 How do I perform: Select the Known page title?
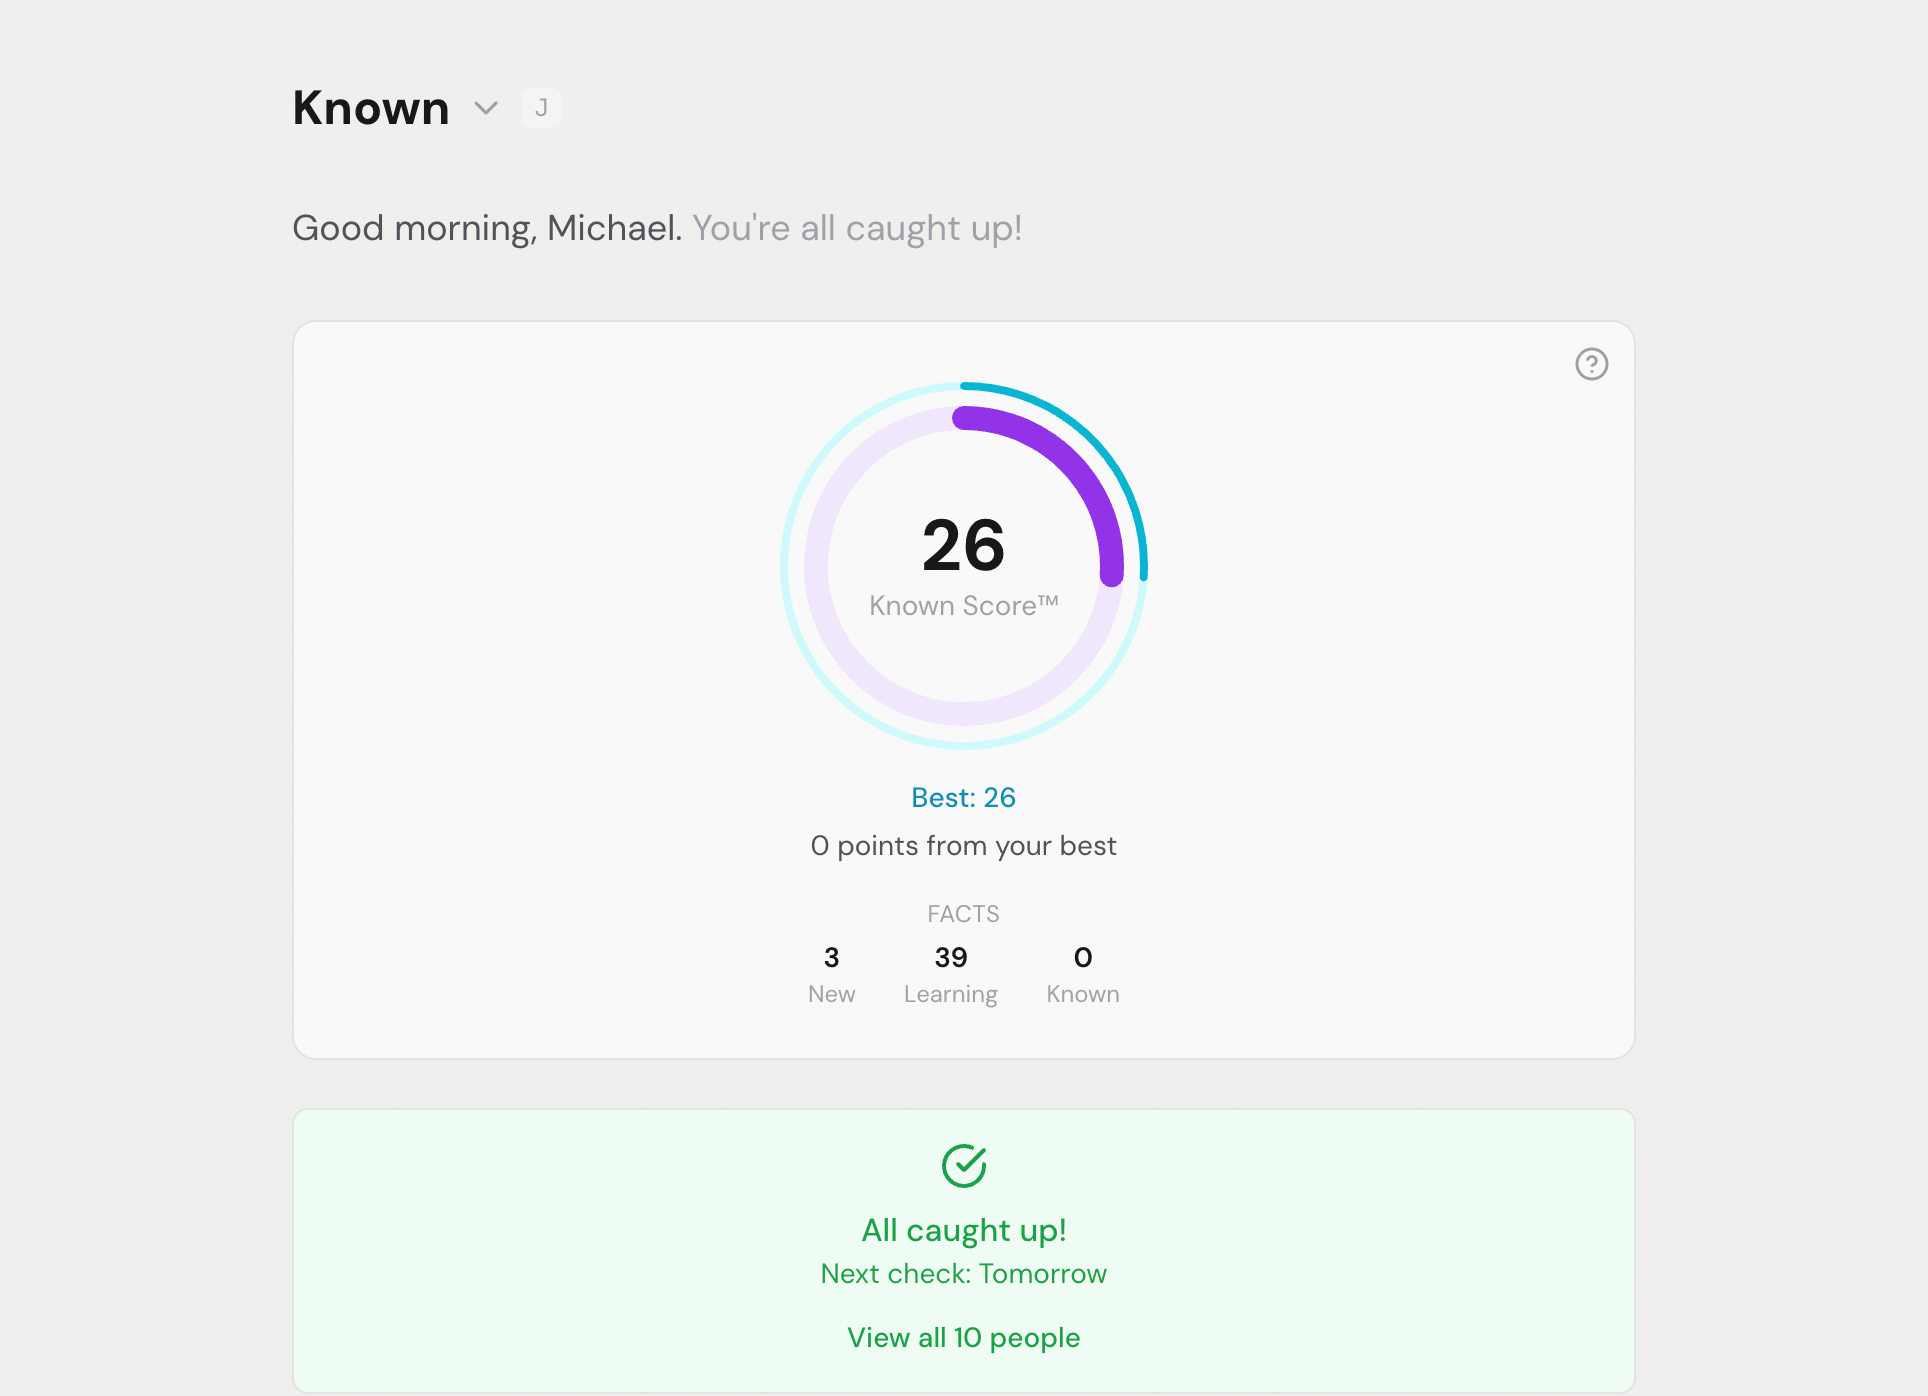coord(370,107)
